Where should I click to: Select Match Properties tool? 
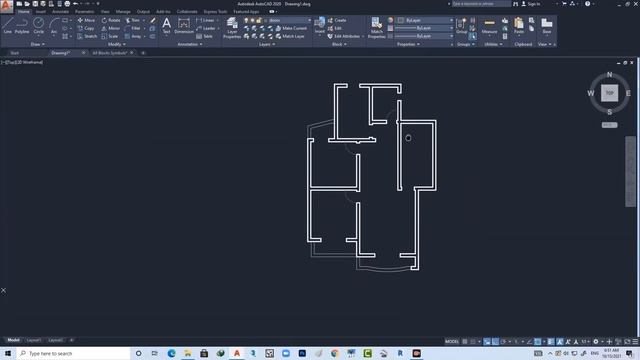click(x=376, y=28)
